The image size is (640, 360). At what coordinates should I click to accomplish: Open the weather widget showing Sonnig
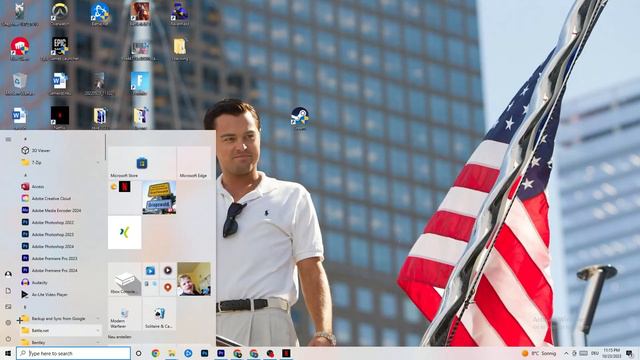click(x=539, y=353)
